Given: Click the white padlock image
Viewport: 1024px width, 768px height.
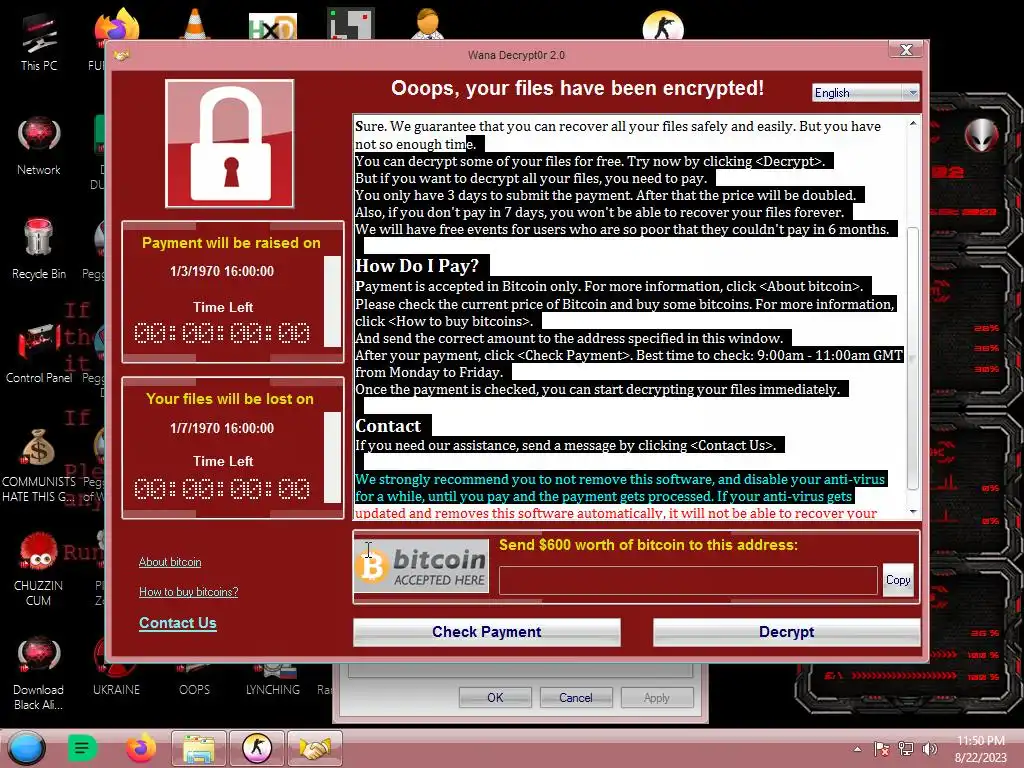Looking at the screenshot, I should click(230, 144).
